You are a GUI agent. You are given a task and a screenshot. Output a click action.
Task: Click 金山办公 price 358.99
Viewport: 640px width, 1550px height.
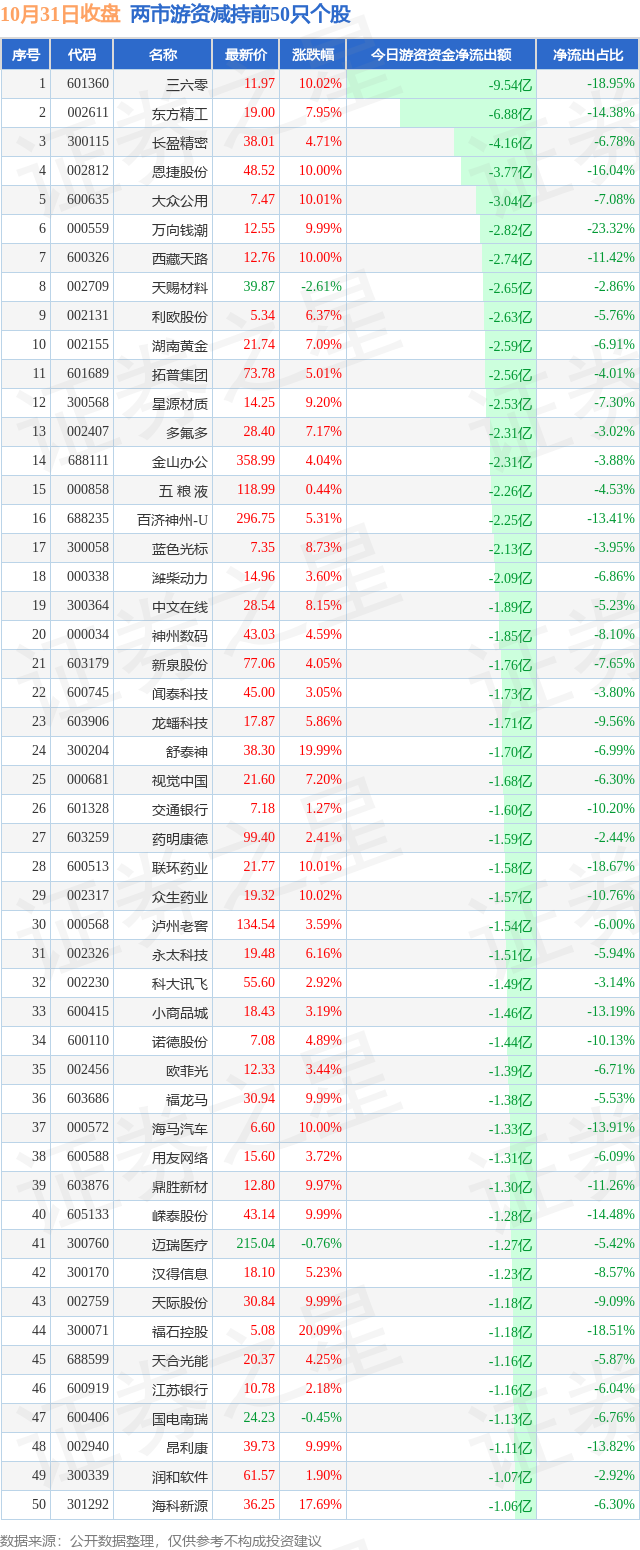point(255,461)
